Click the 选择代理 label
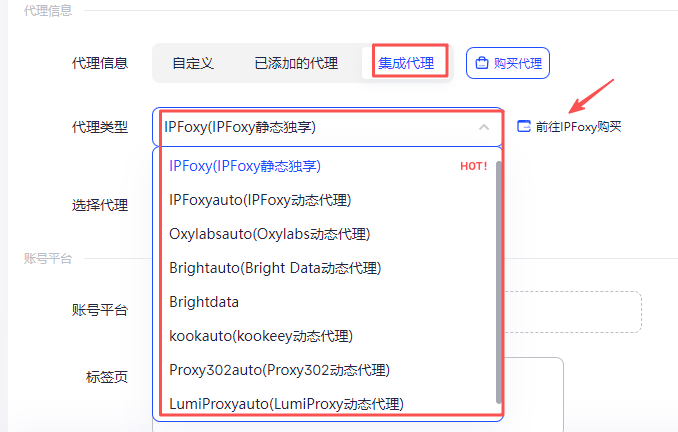Image resolution: width=678 pixels, height=432 pixels. 100,205
